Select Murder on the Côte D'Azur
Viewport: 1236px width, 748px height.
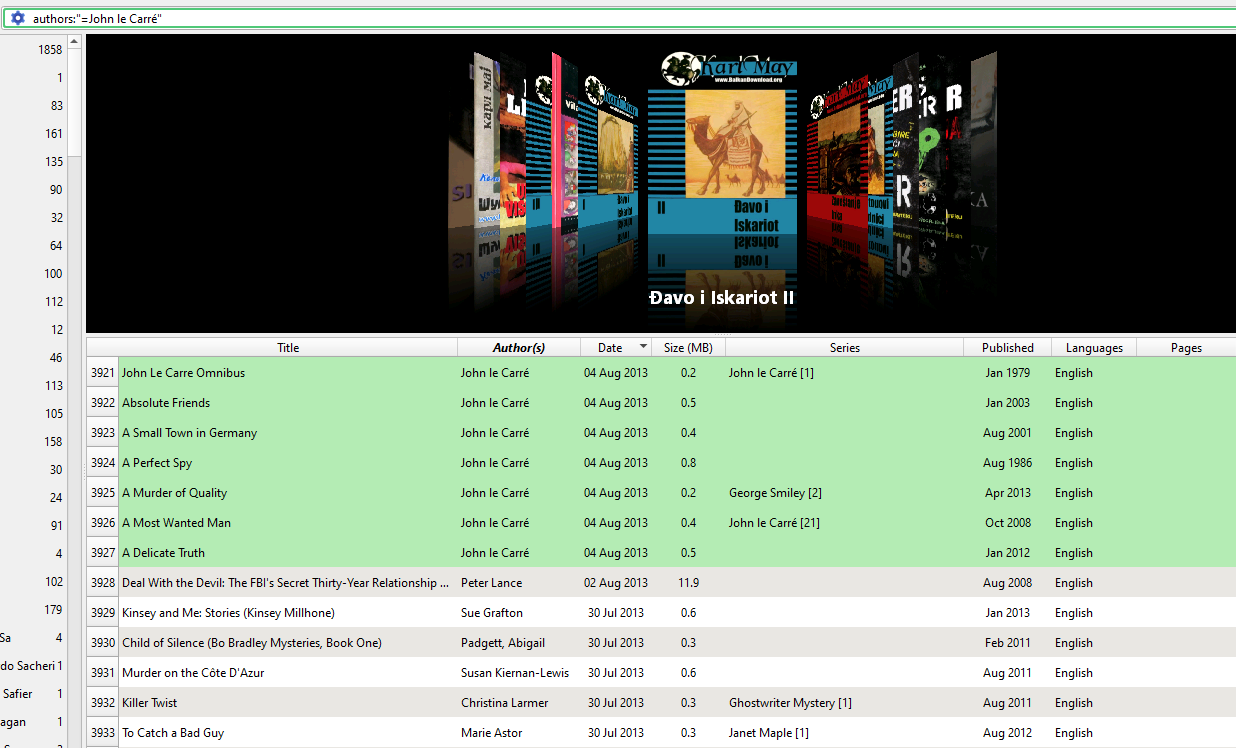click(x=193, y=673)
